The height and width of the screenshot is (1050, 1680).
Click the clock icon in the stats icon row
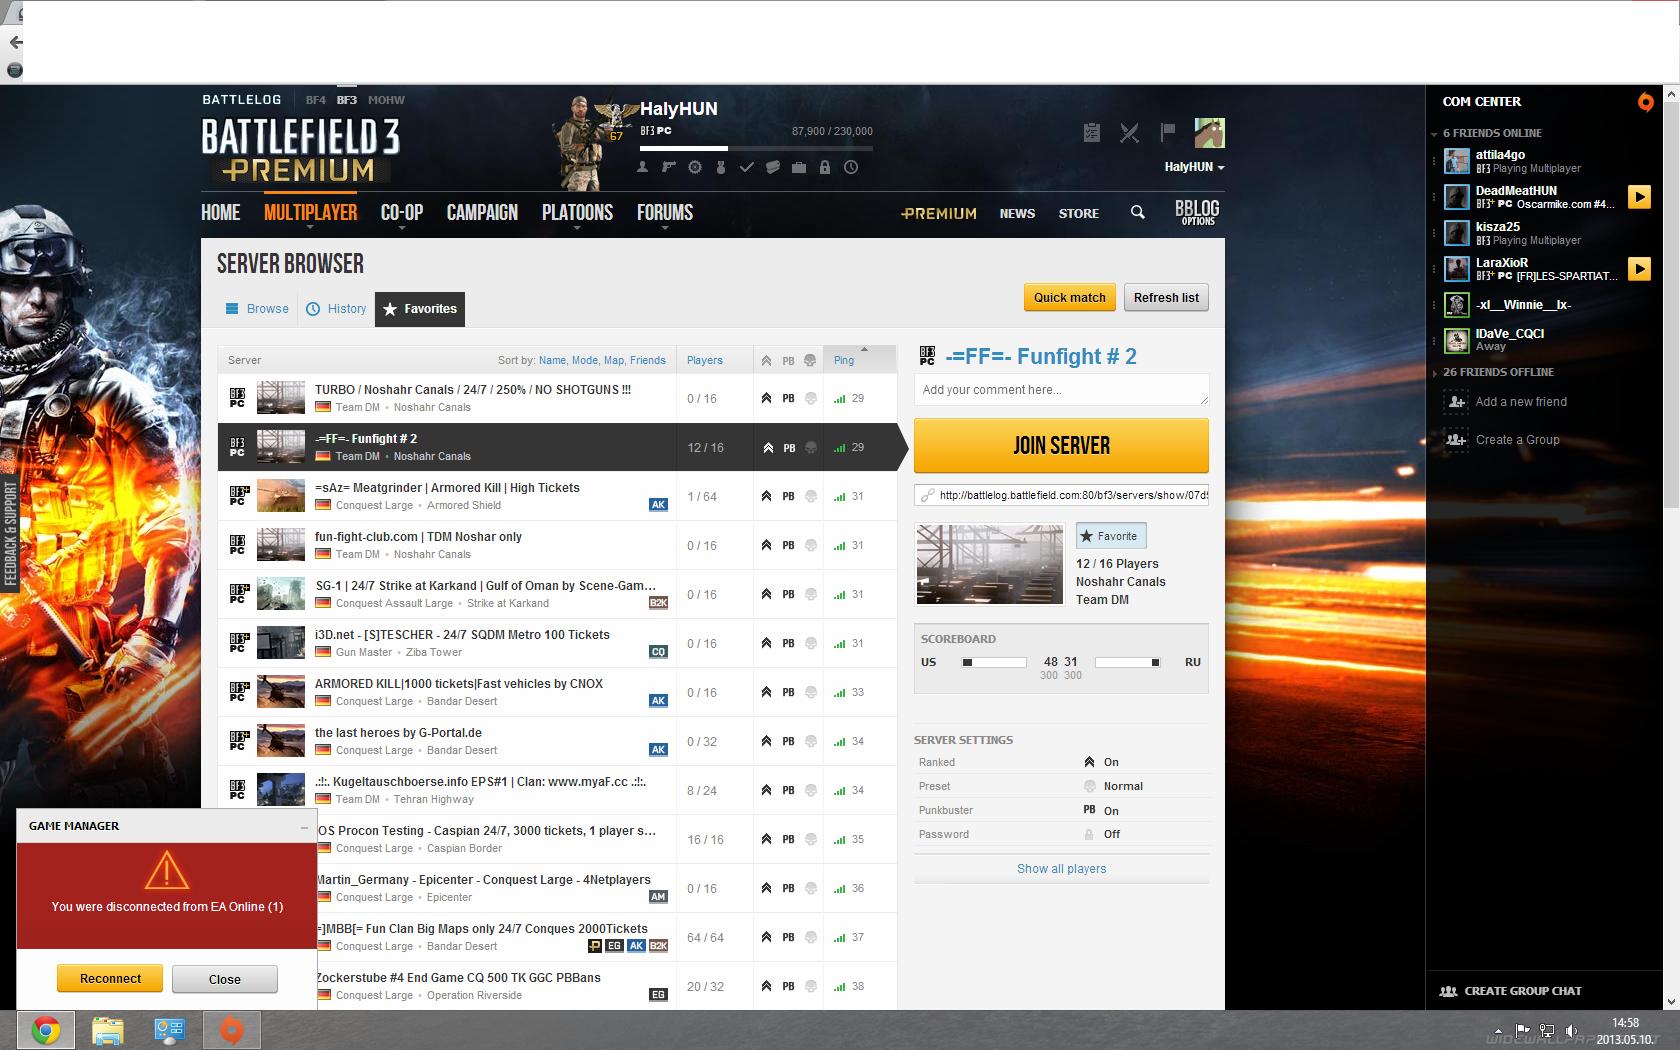851,167
